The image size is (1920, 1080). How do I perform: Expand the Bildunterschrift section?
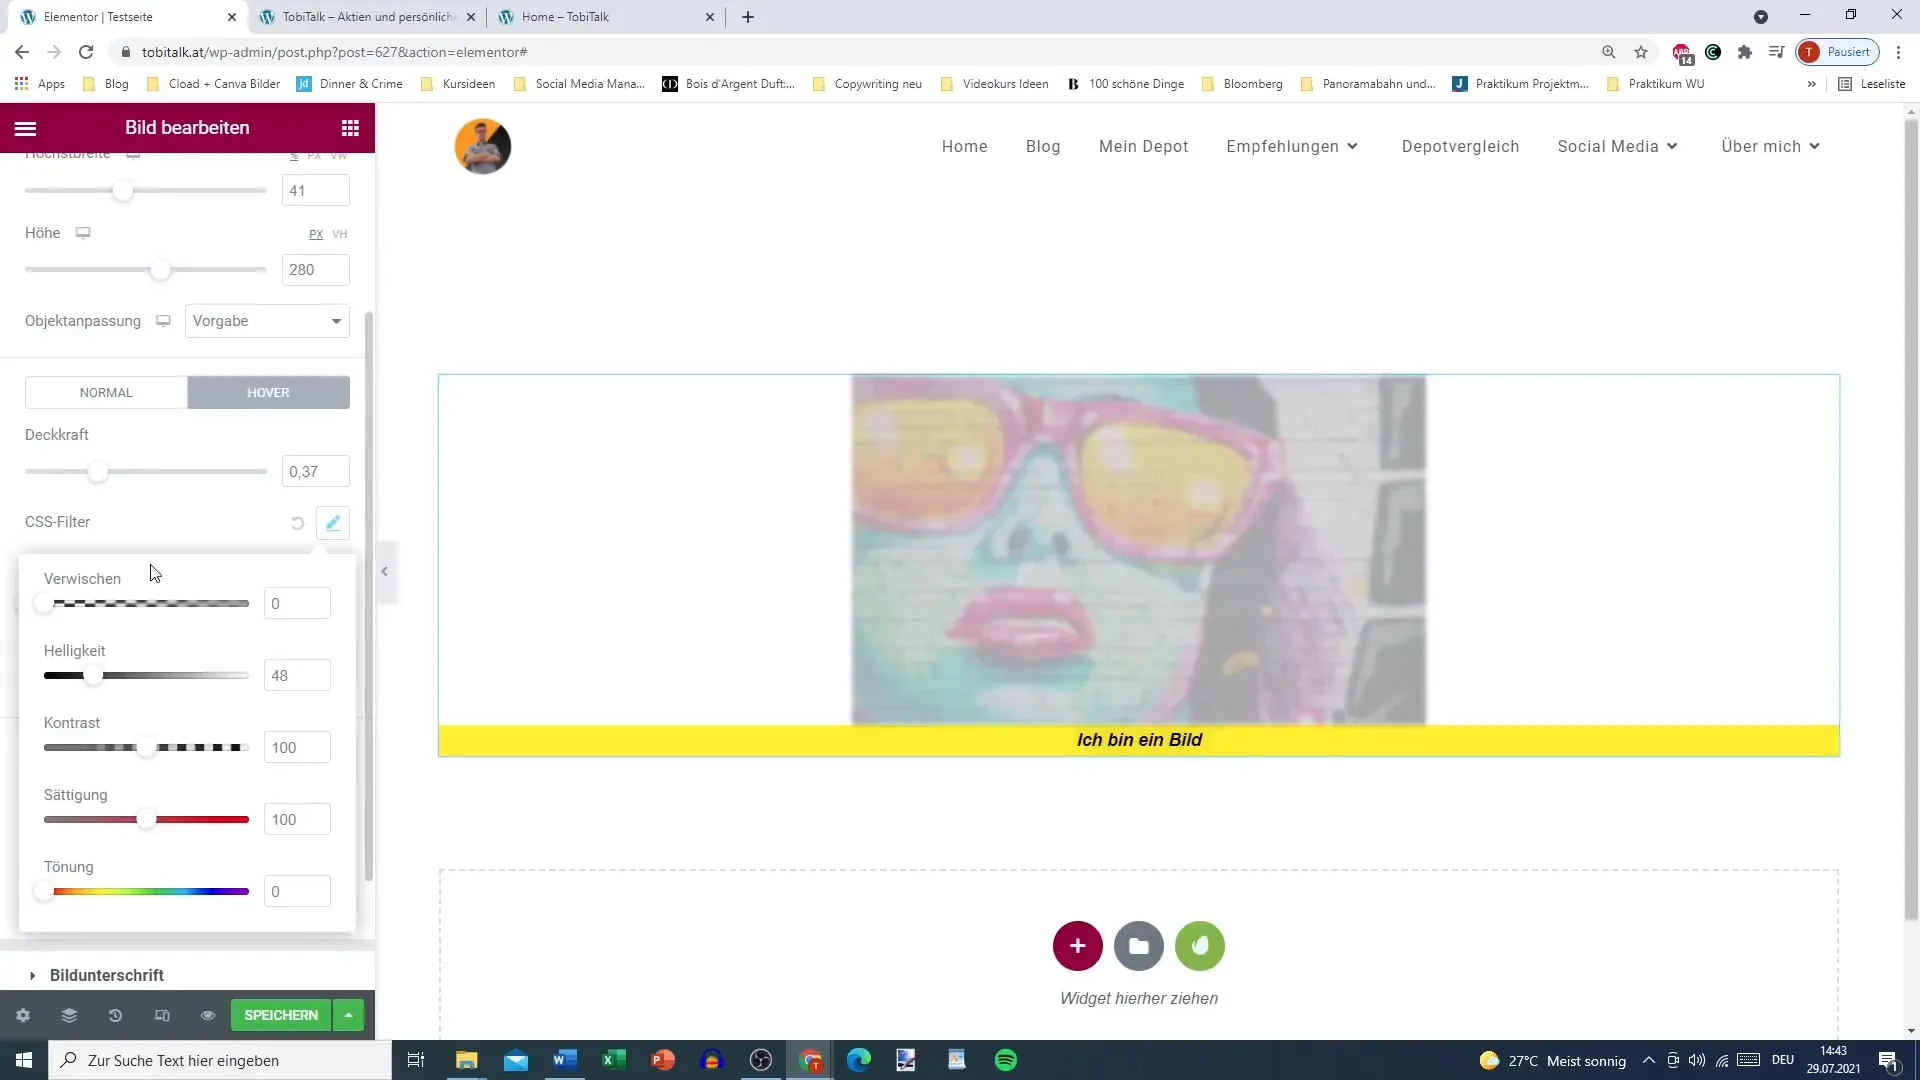coord(107,975)
